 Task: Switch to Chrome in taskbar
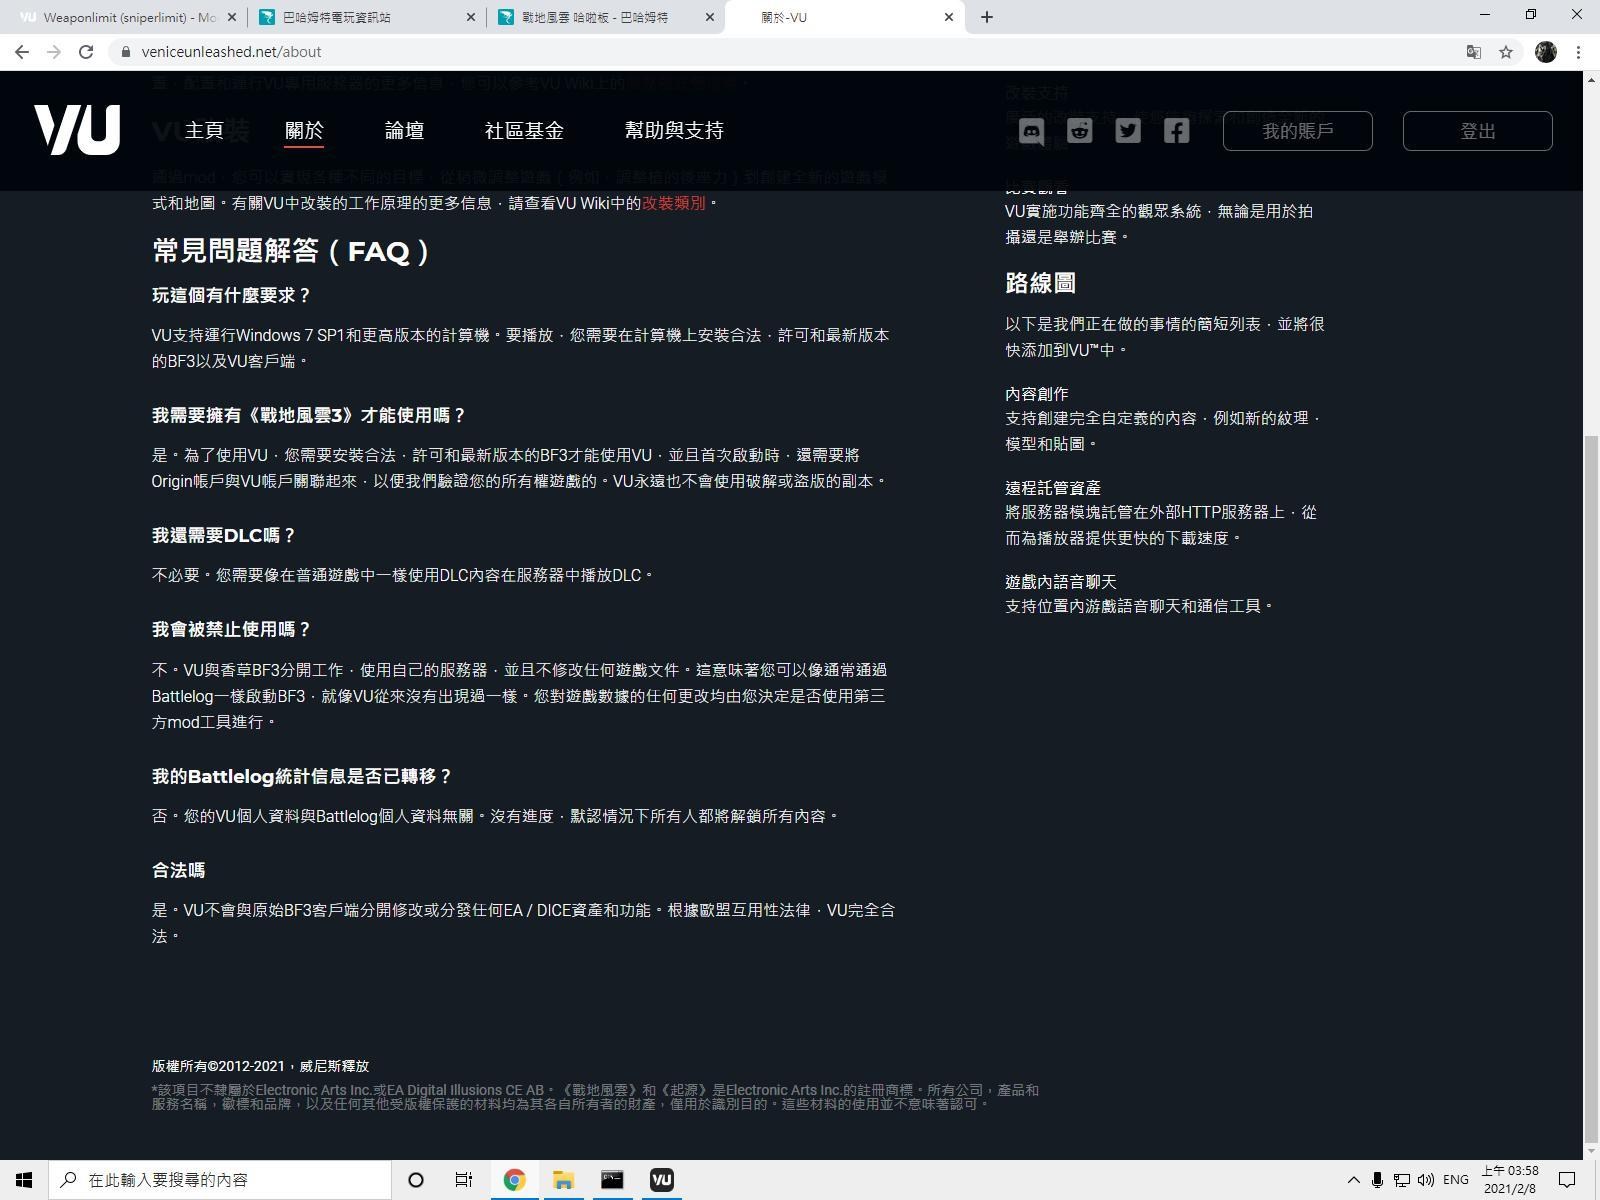(514, 1180)
